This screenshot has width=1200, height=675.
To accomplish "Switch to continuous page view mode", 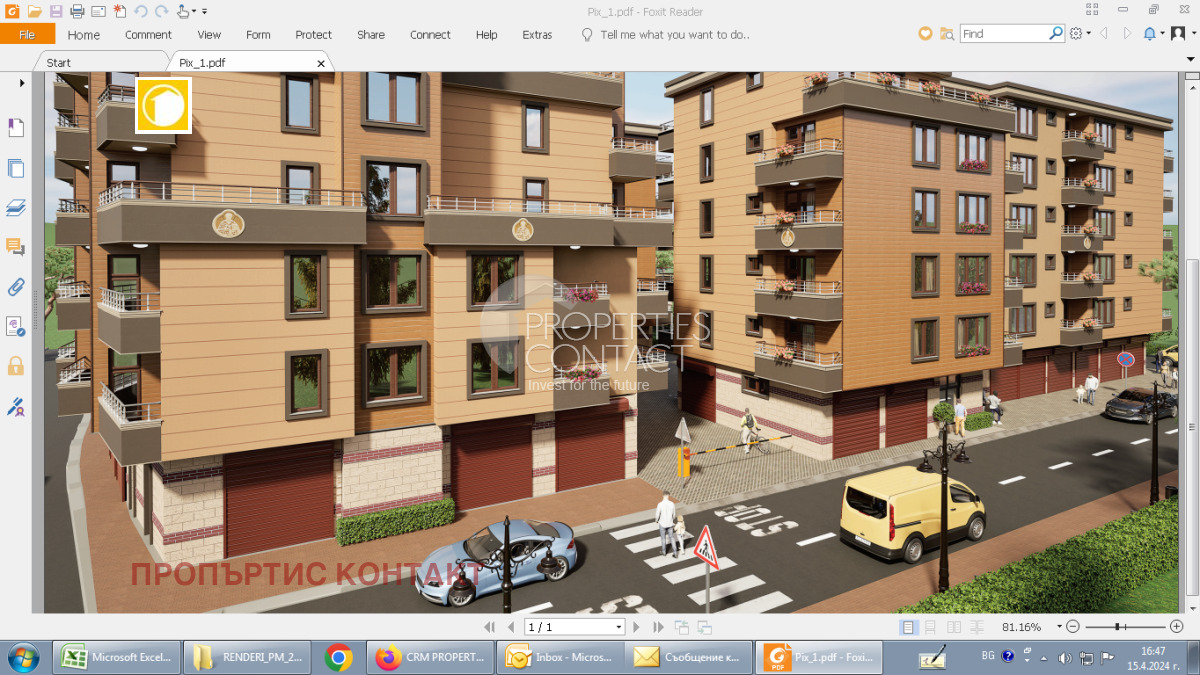I will (x=931, y=627).
